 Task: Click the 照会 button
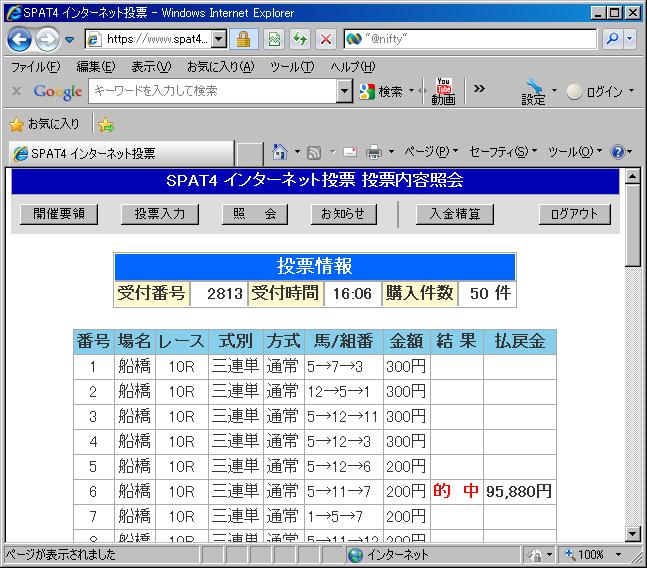255,214
